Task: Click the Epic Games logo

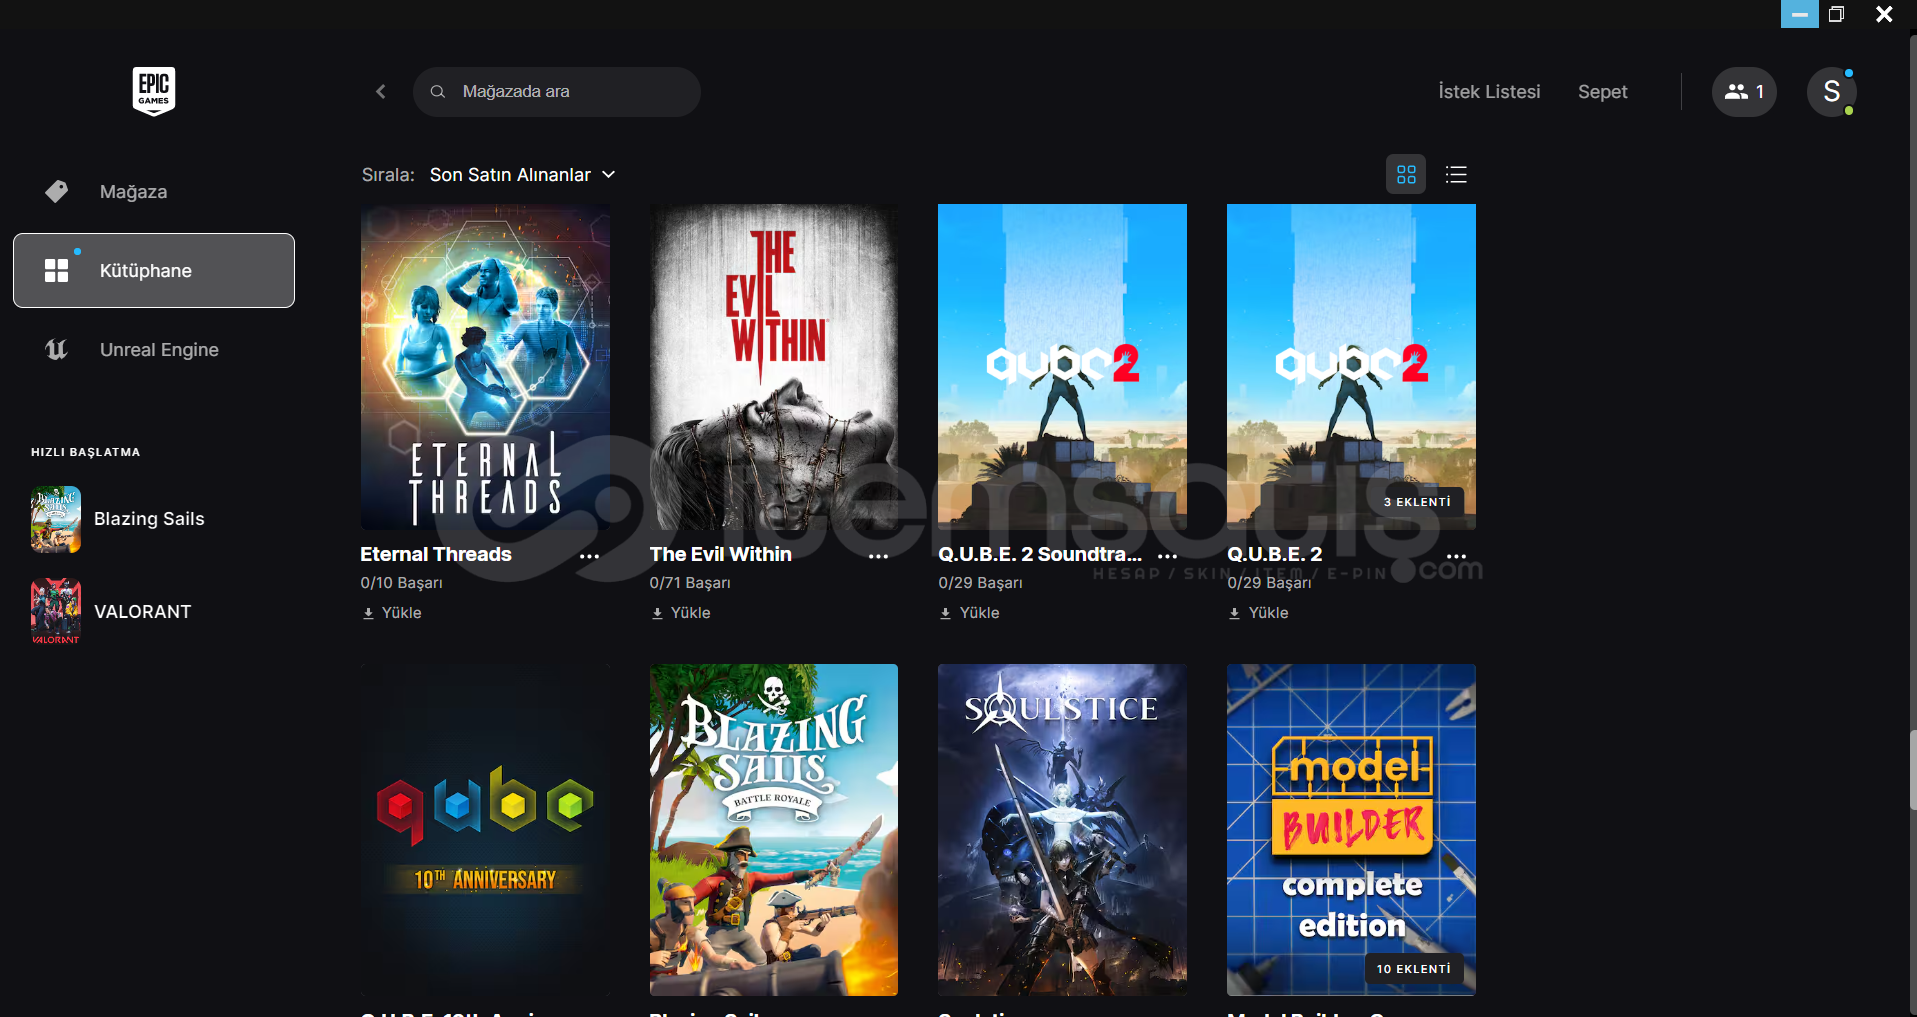Action: pos(154,91)
